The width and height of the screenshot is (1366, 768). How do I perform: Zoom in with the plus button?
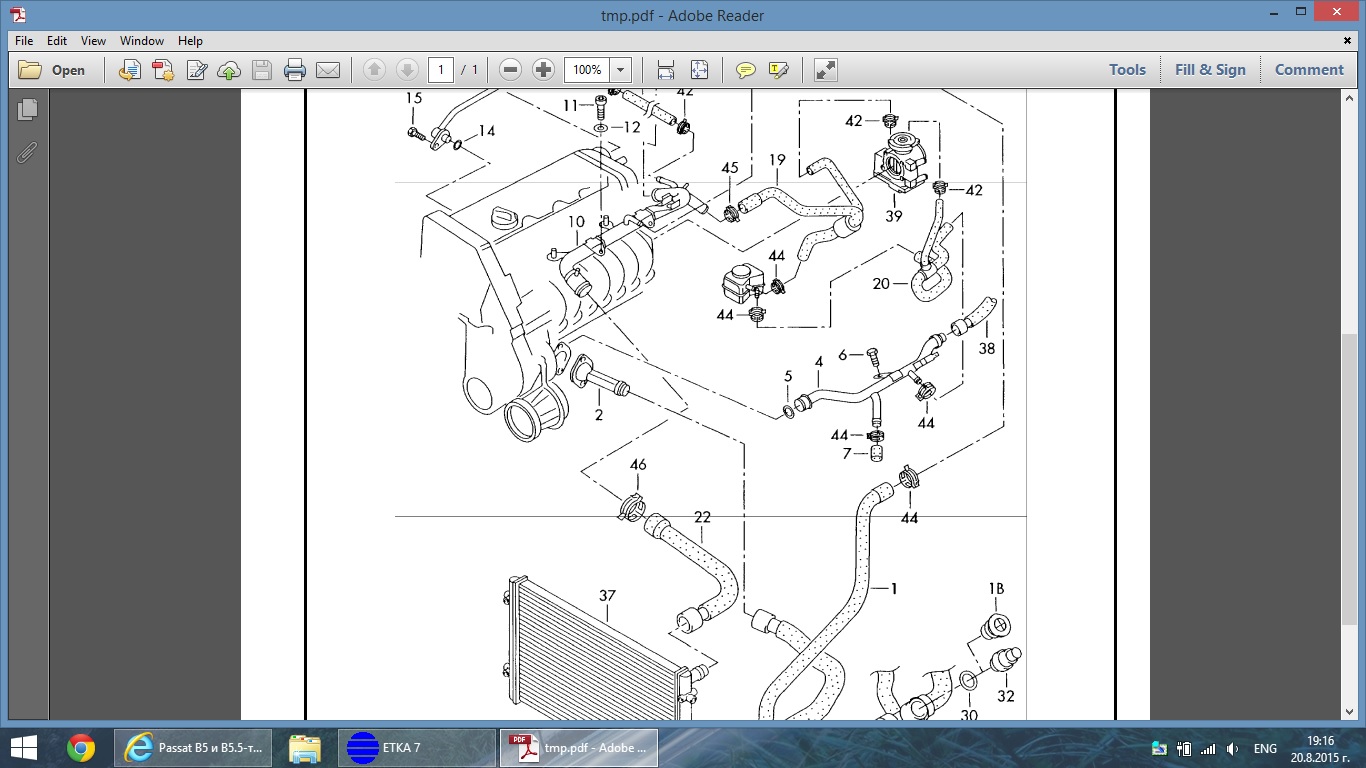click(x=543, y=70)
